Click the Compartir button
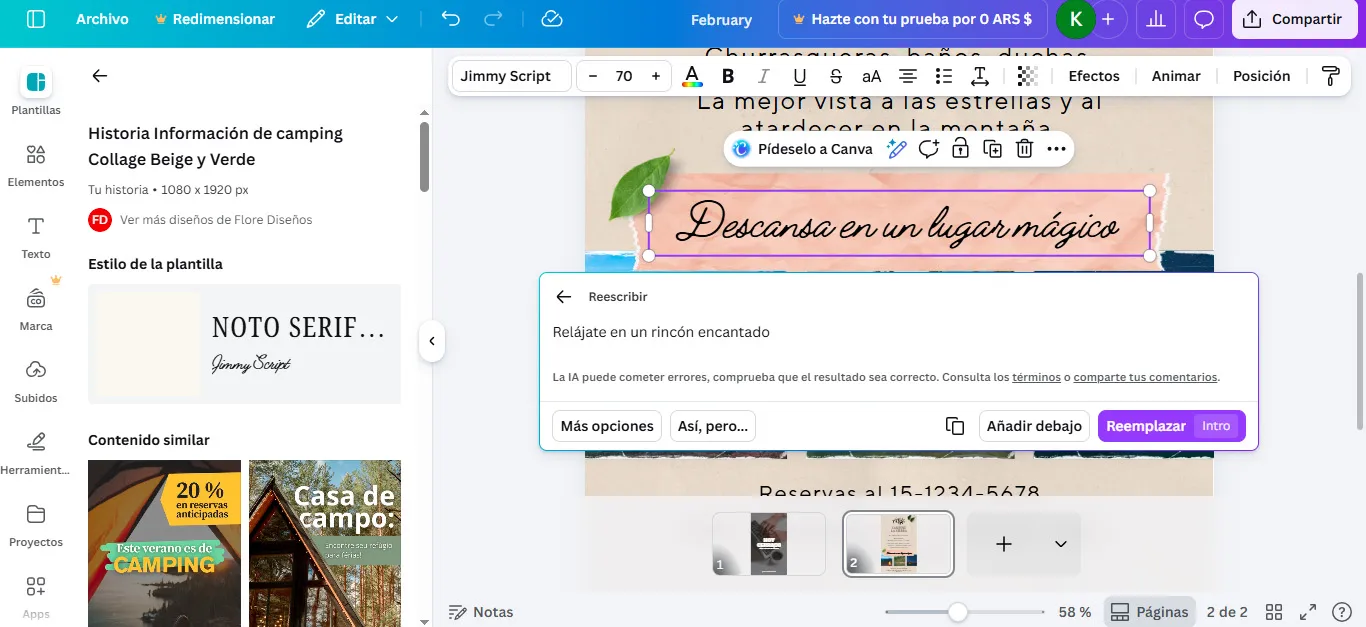 coord(1294,18)
